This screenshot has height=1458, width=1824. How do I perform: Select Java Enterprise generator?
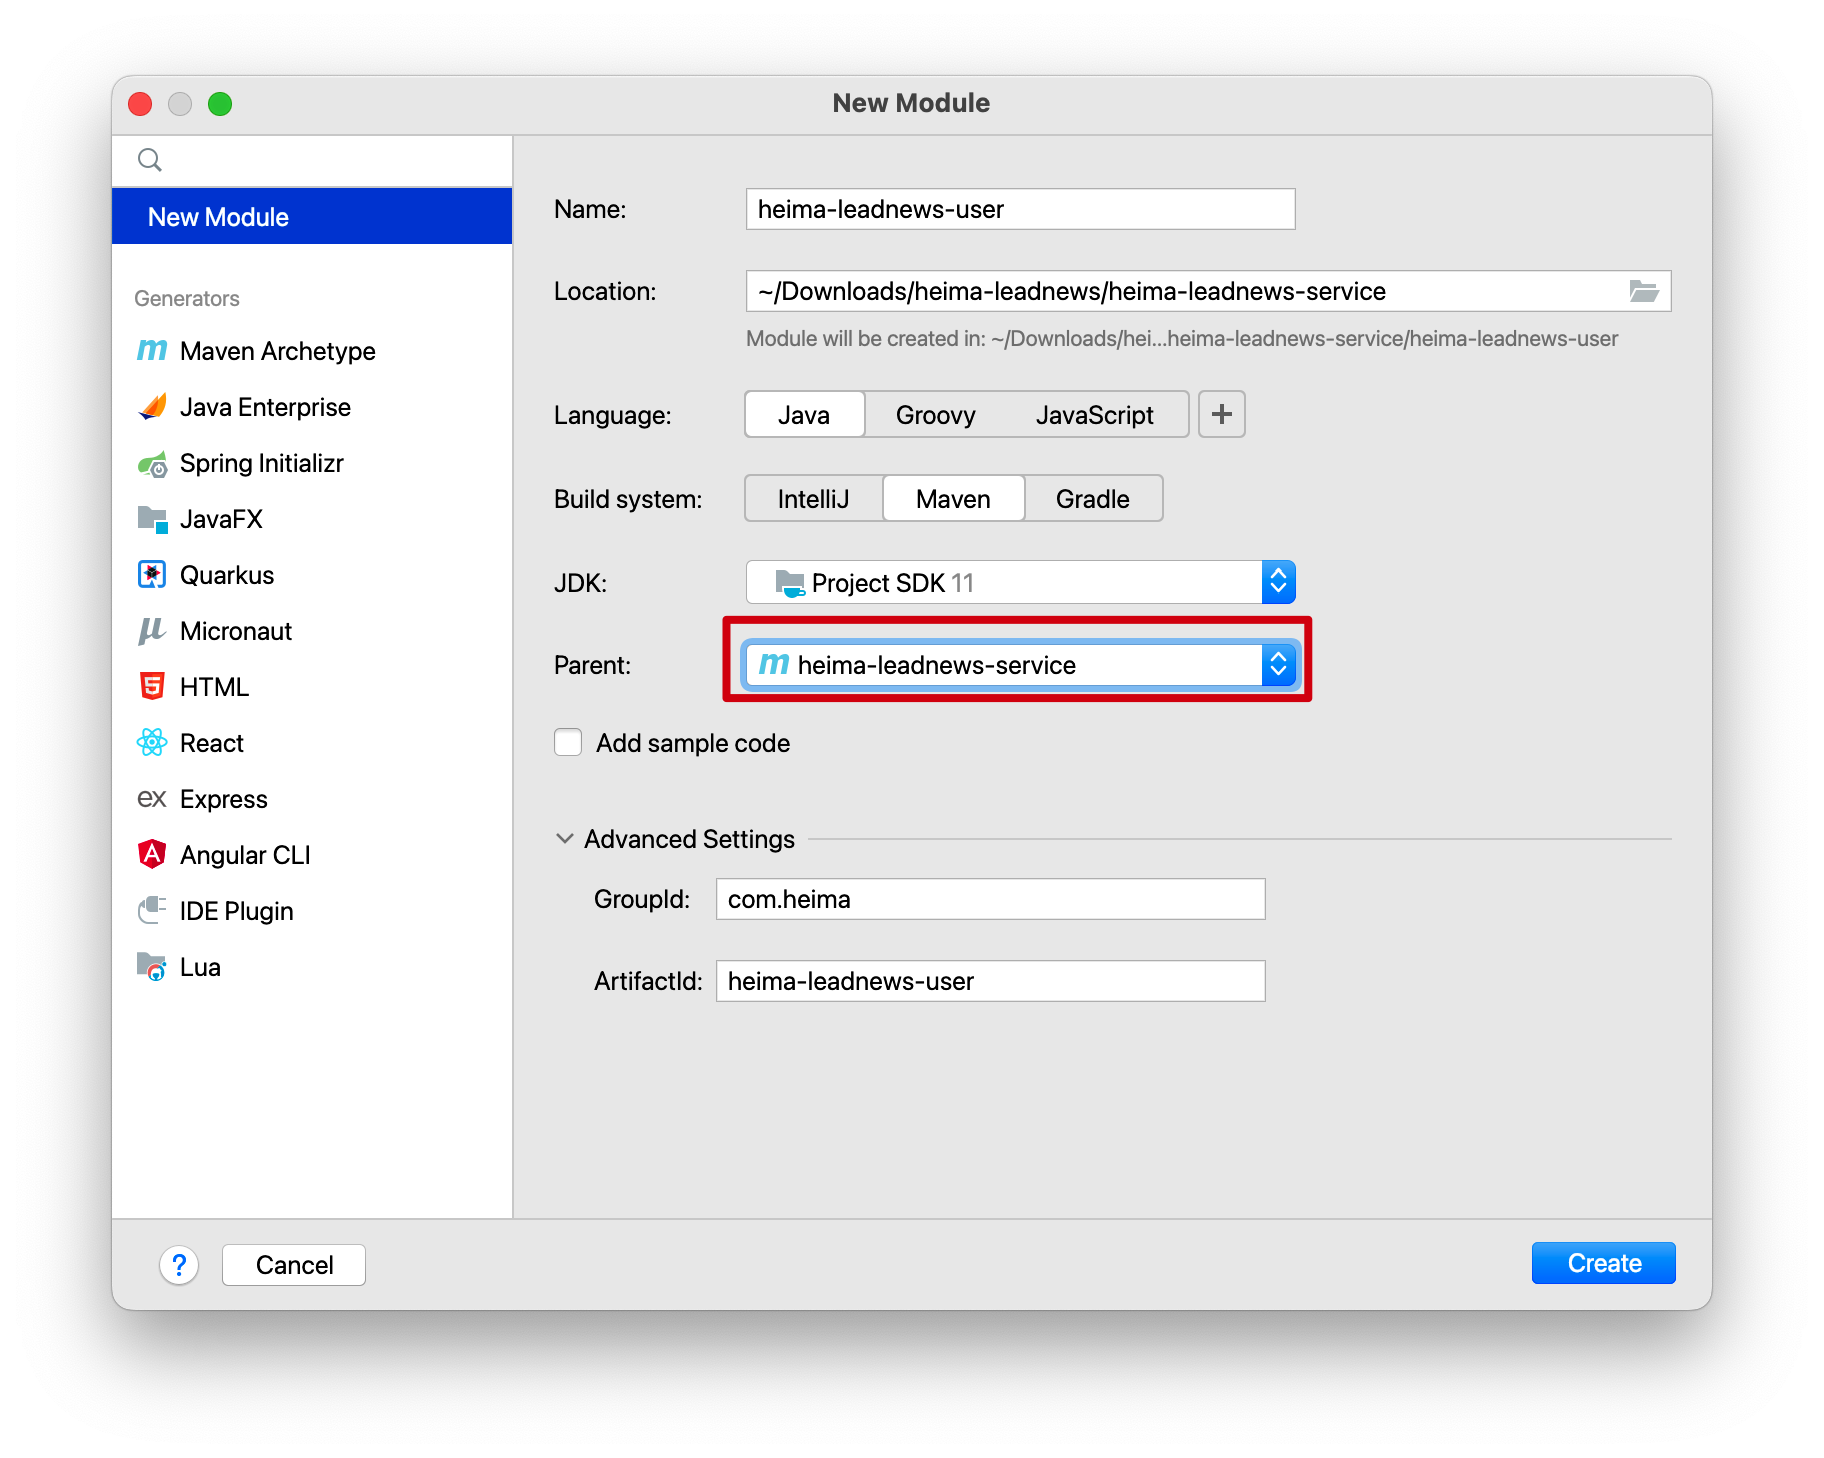(312, 407)
